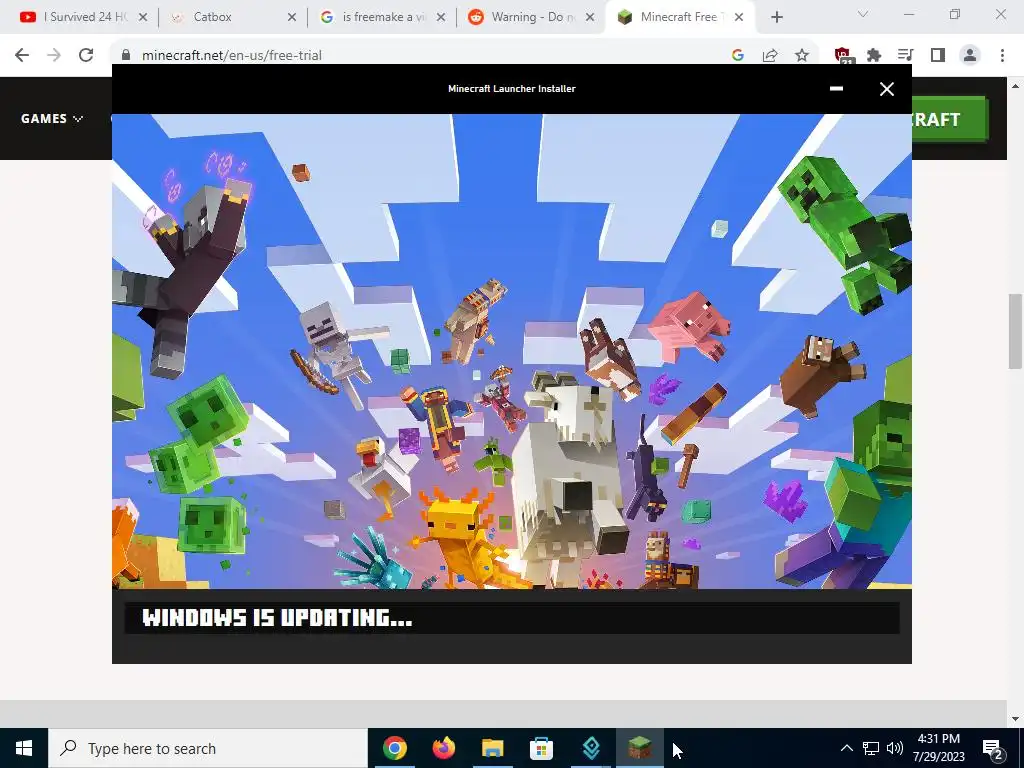Open a new browser tab
Image resolution: width=1024 pixels, height=768 pixels.
coord(776,17)
